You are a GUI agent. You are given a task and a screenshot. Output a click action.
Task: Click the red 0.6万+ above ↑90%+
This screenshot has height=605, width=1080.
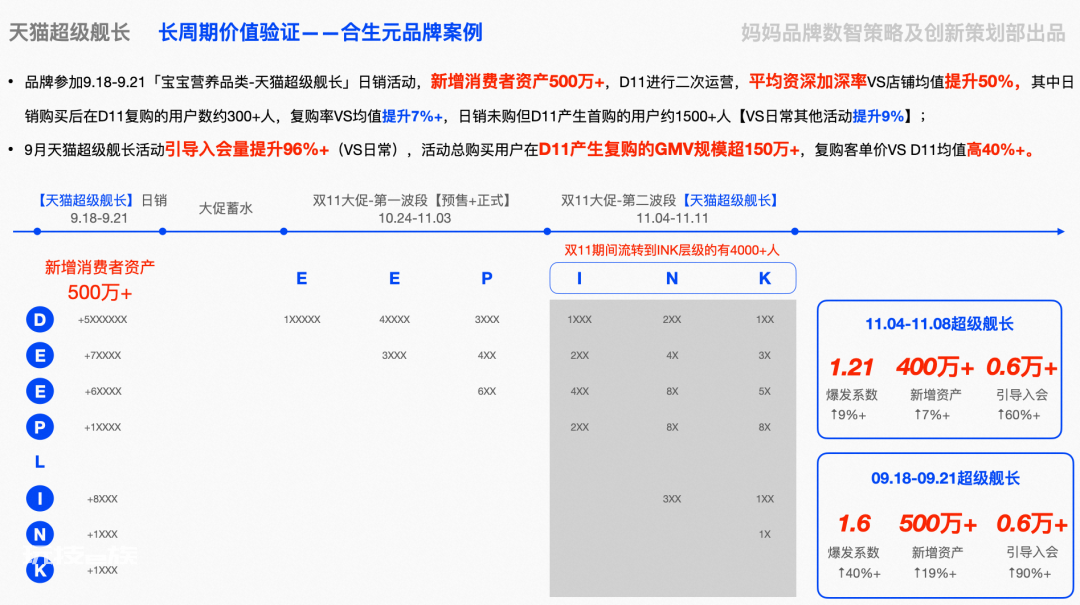[1032, 524]
